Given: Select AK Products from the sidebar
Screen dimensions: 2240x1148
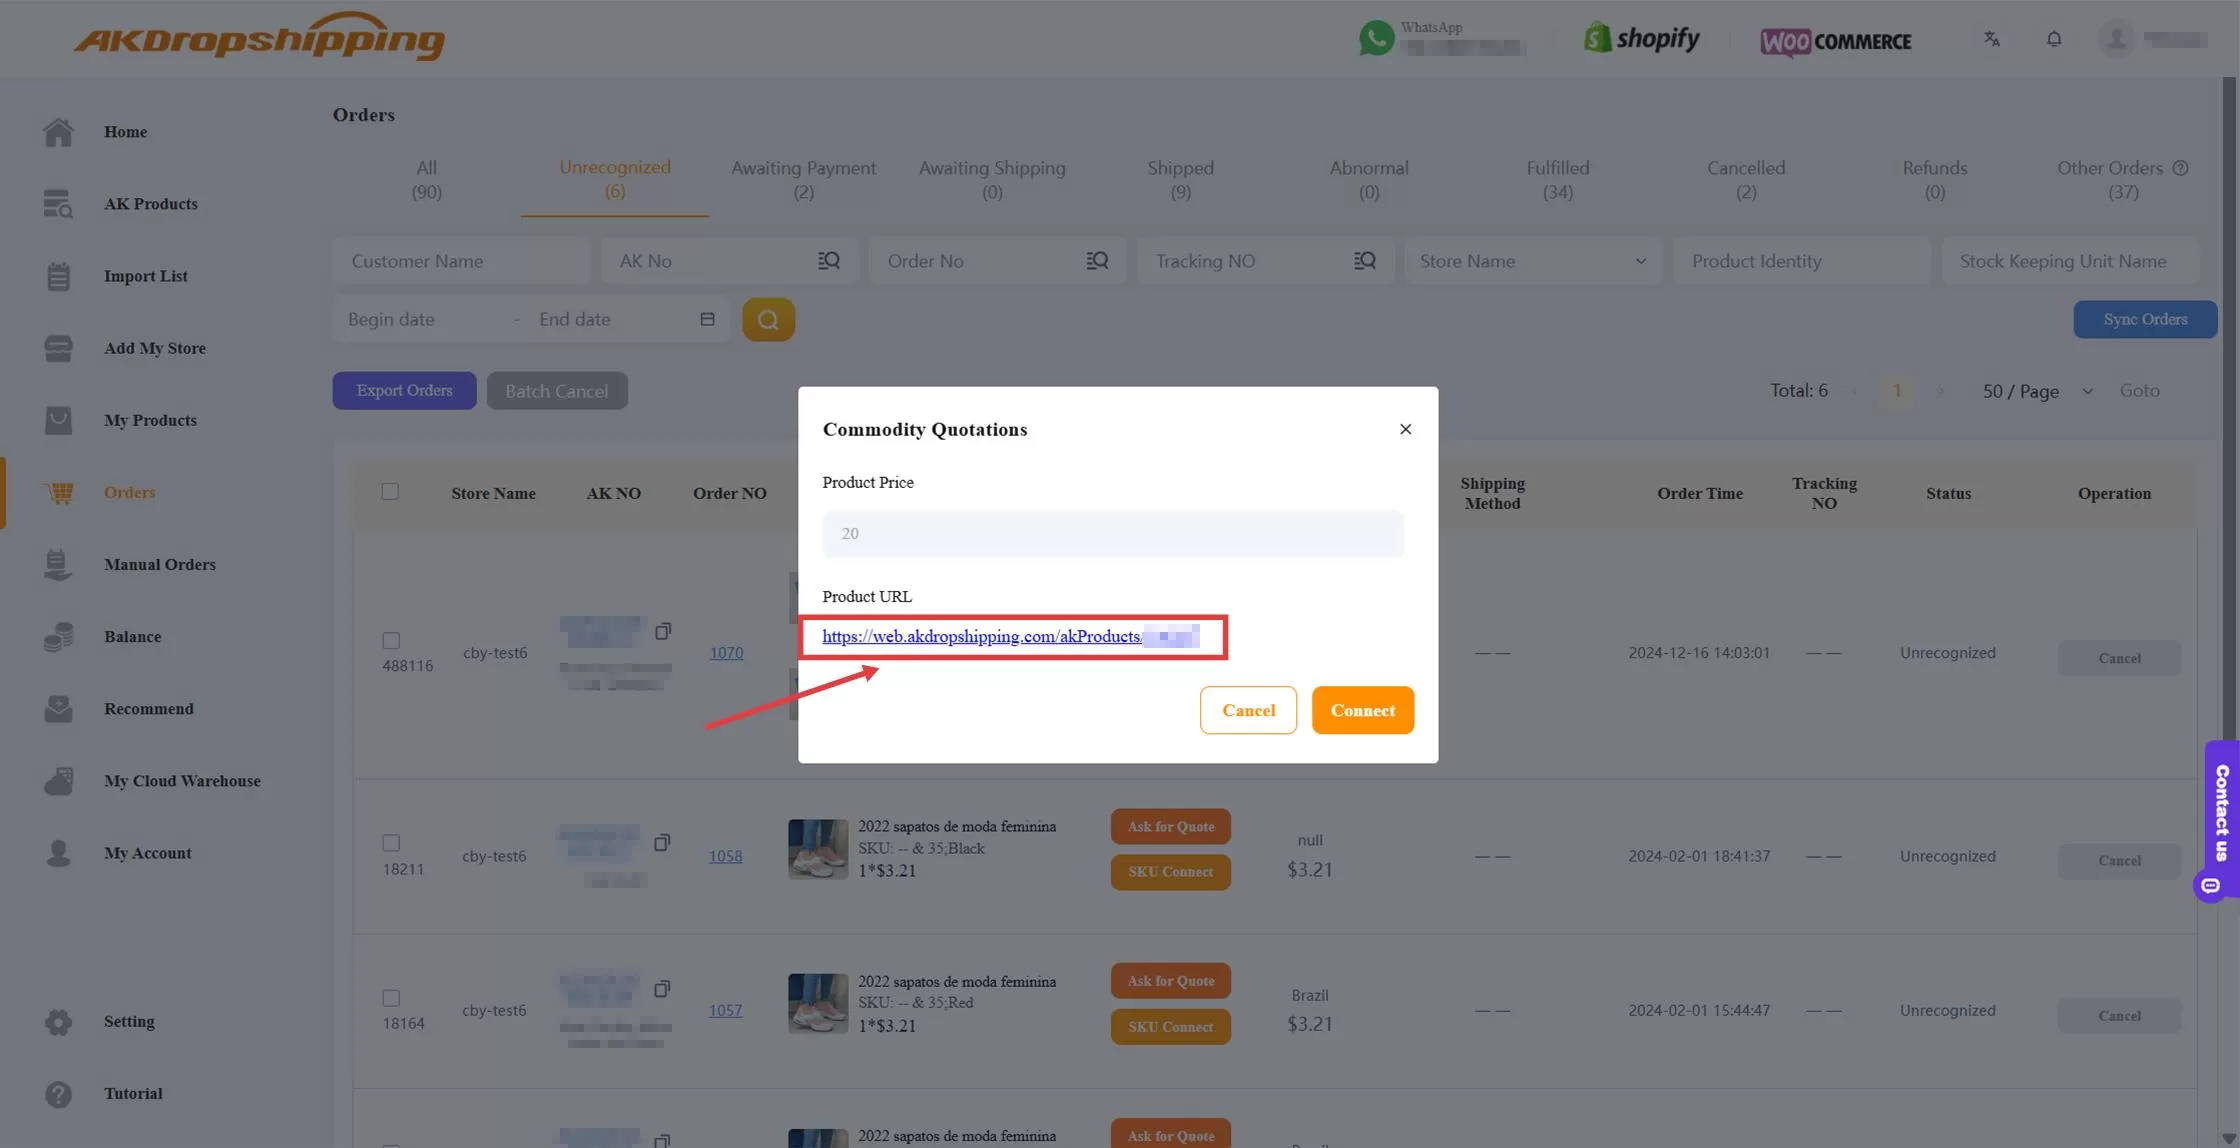Looking at the screenshot, I should [150, 203].
